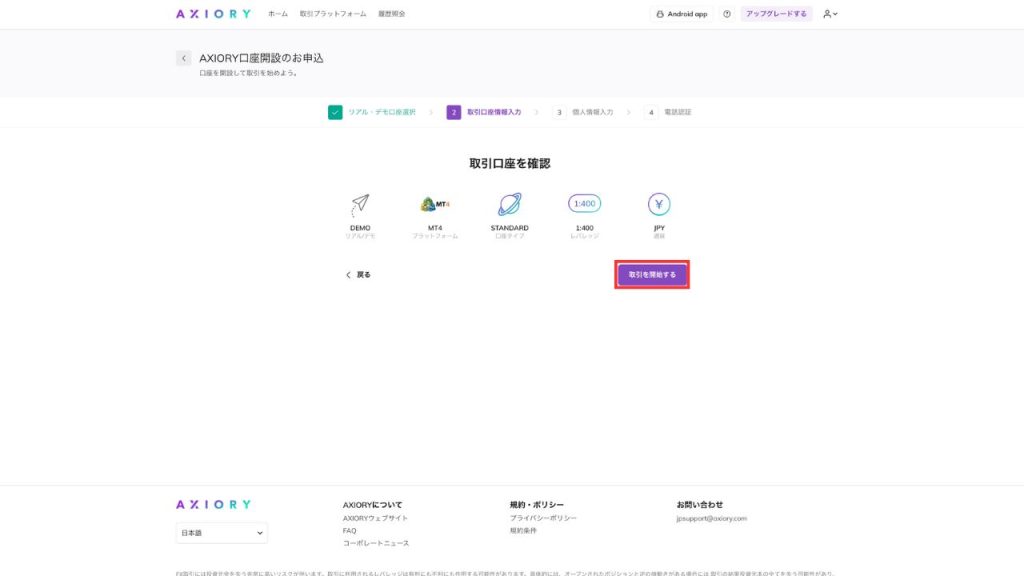Open the user account dropdown menu
This screenshot has width=1024, height=576.
830,14
